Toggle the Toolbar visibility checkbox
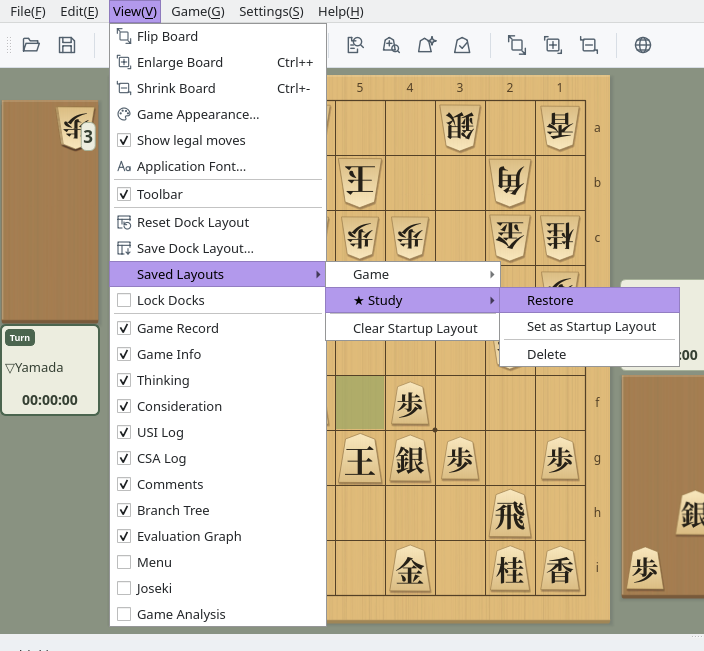The image size is (704, 651). [x=124, y=194]
